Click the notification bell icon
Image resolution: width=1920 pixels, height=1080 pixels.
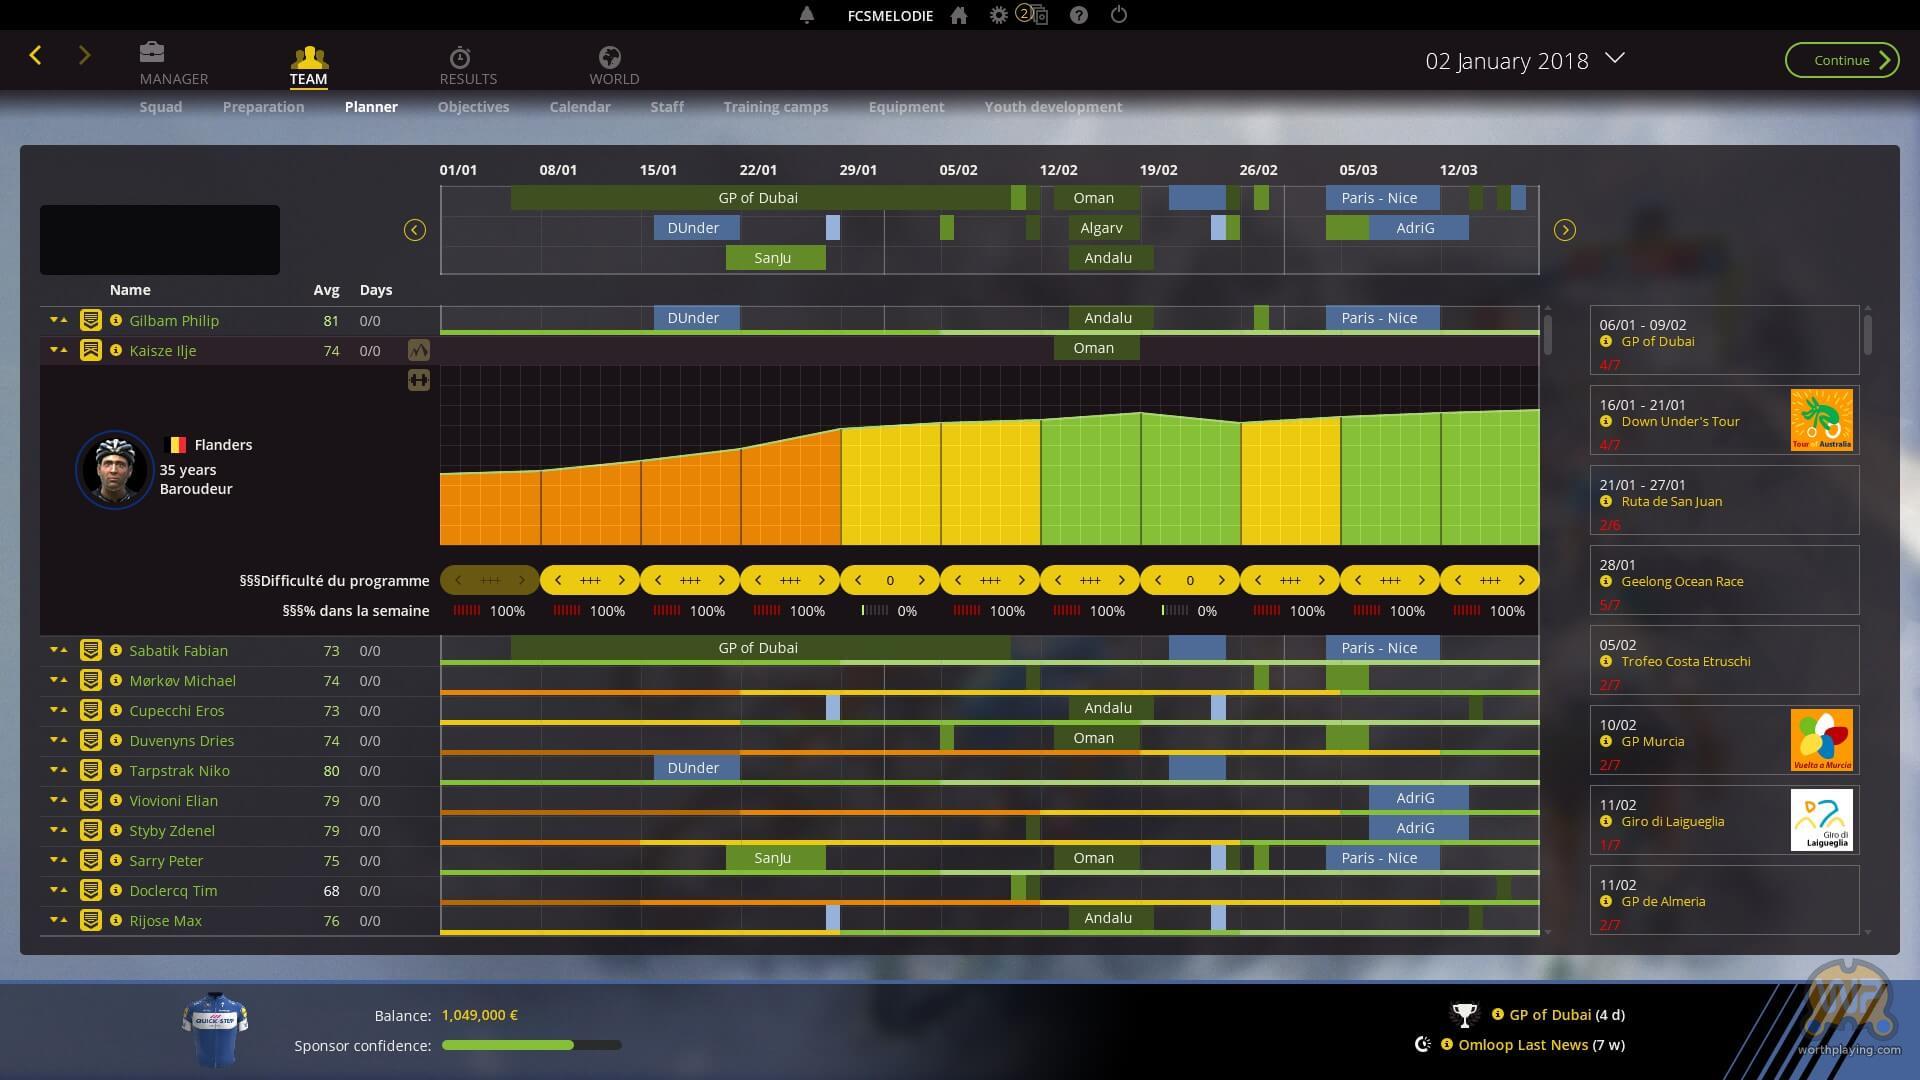(807, 15)
